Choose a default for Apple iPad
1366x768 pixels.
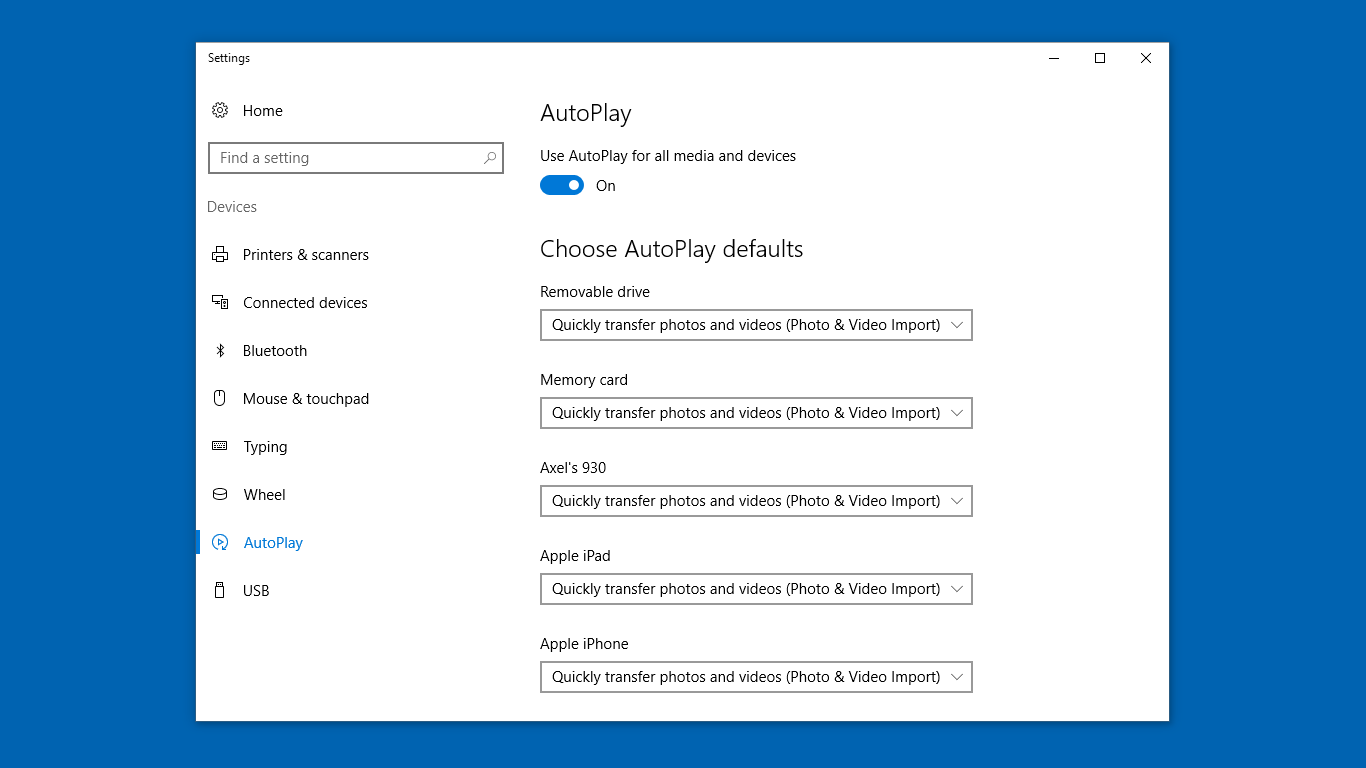(x=756, y=589)
